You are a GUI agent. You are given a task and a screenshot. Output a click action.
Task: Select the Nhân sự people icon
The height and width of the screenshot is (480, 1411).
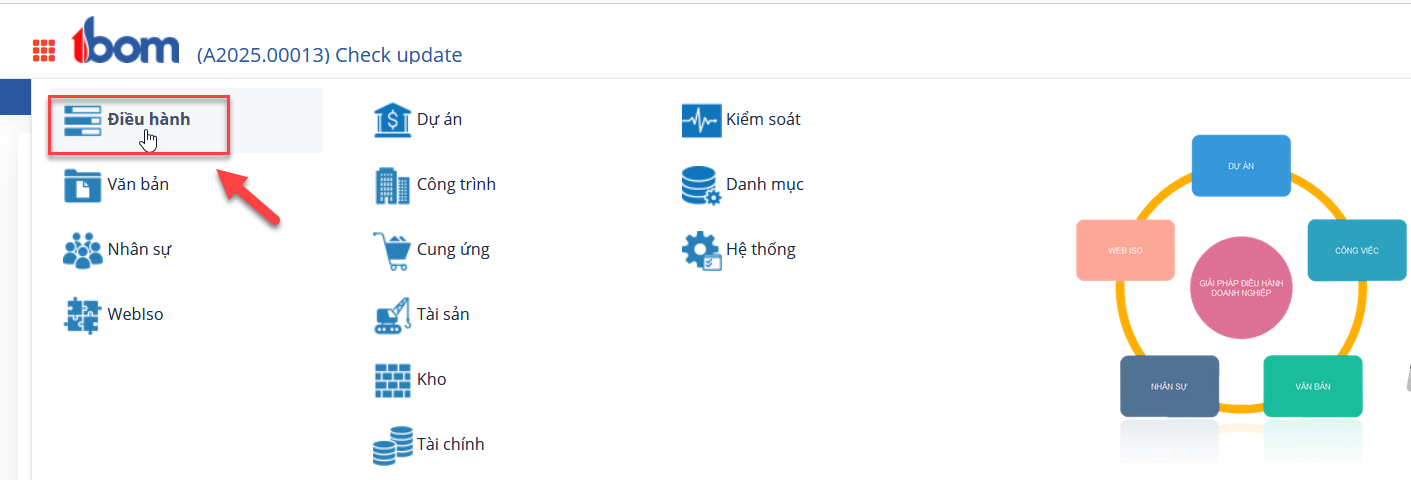[82, 250]
